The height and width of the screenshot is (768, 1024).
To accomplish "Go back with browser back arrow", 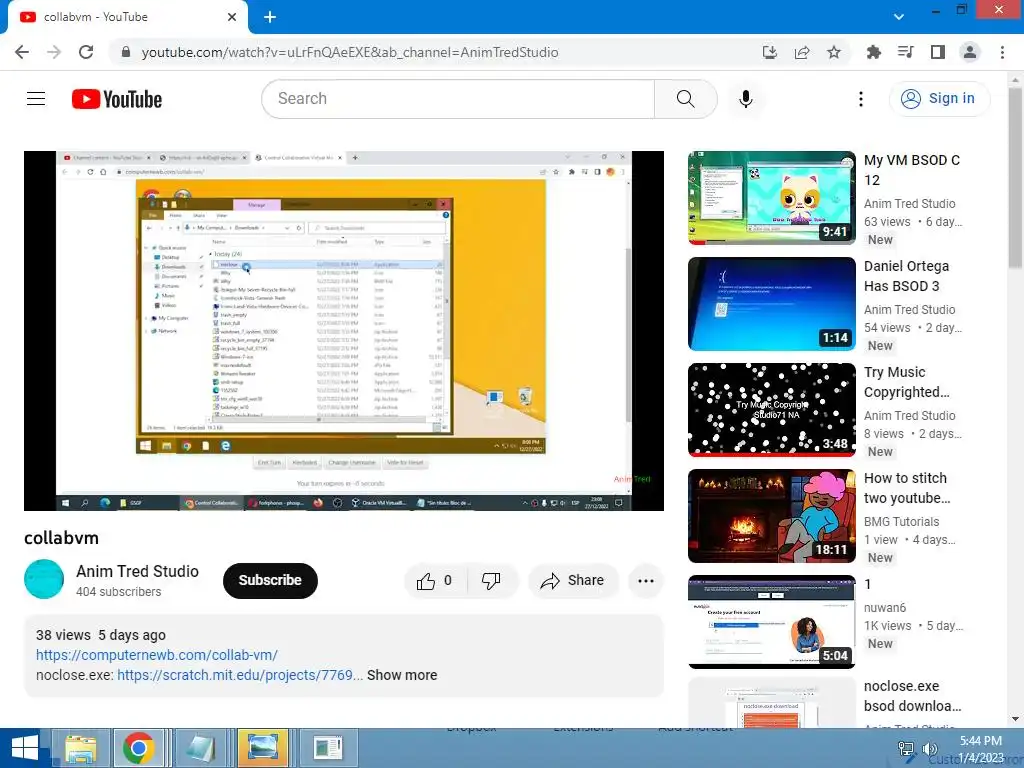I will click(x=22, y=52).
